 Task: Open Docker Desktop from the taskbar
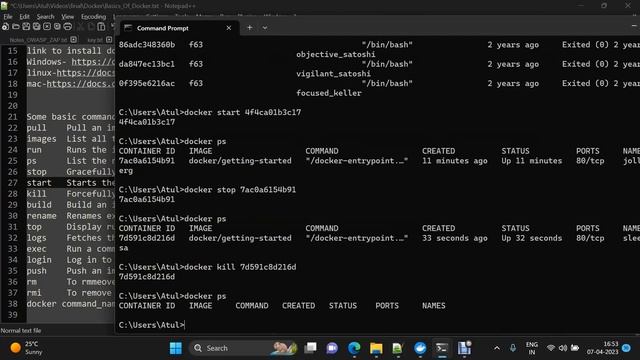[420, 348]
